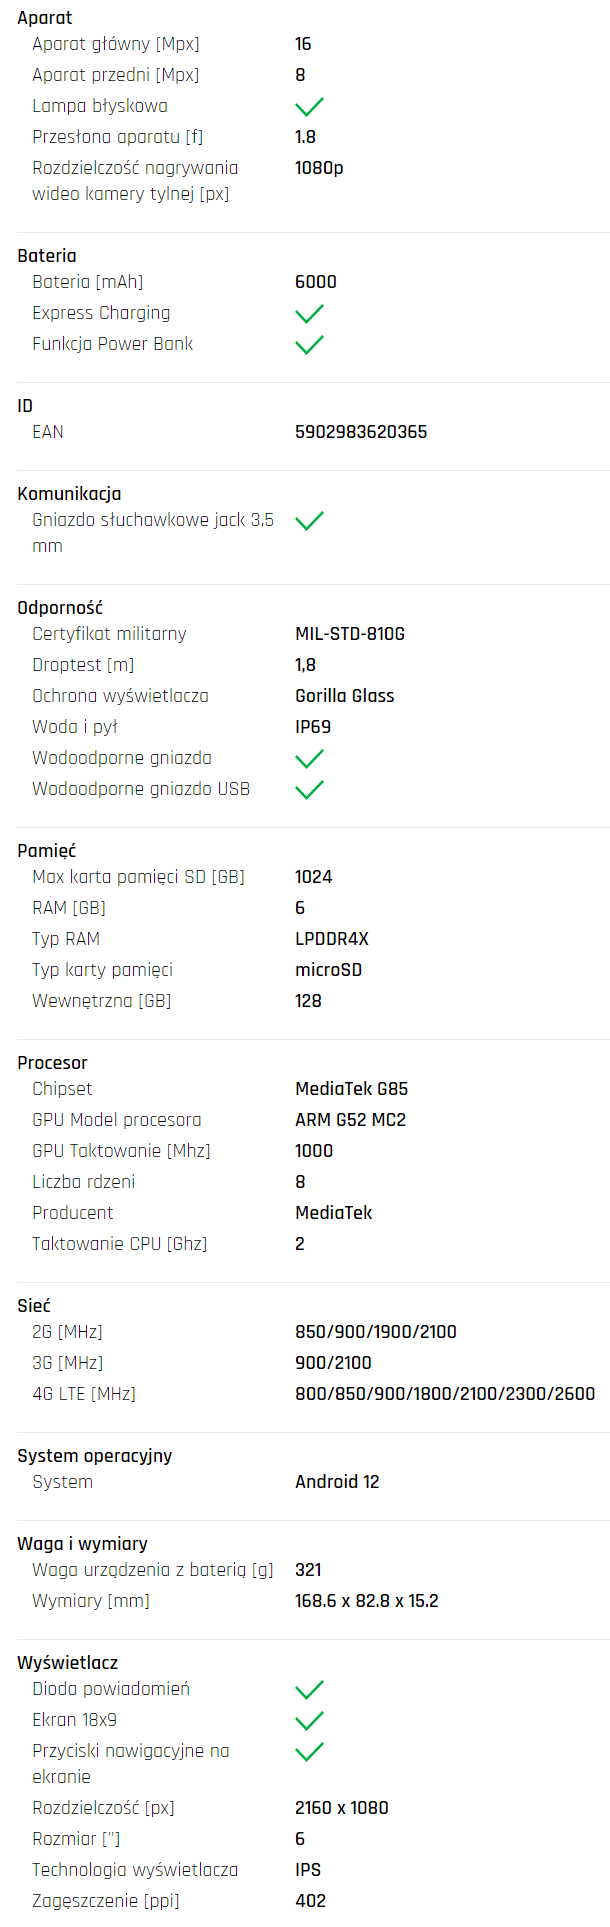Click the Ekran 18x9 checkmark
This screenshot has height=1927, width=610.
click(310, 1720)
